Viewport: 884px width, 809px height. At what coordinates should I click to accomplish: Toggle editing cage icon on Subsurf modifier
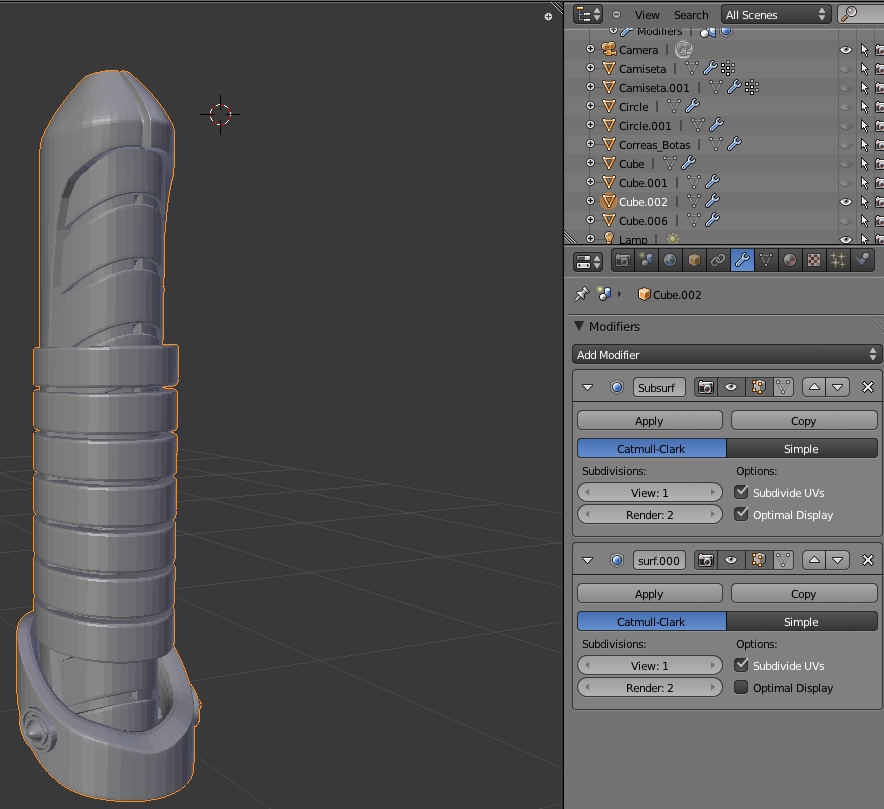coord(783,387)
